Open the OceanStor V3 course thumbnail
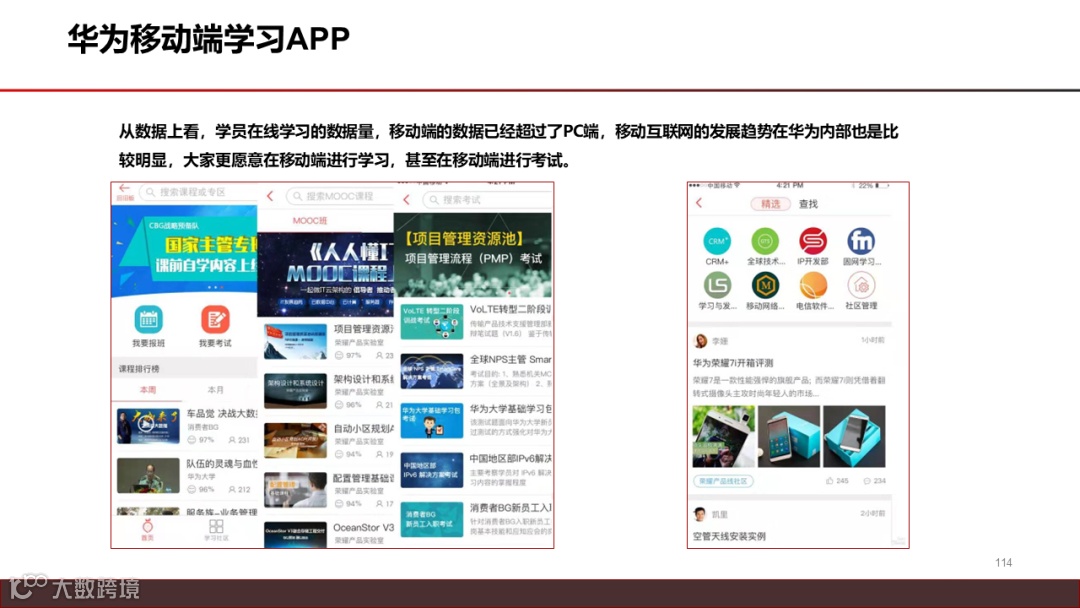Screen dimensions: 1080x608 [x=295, y=534]
